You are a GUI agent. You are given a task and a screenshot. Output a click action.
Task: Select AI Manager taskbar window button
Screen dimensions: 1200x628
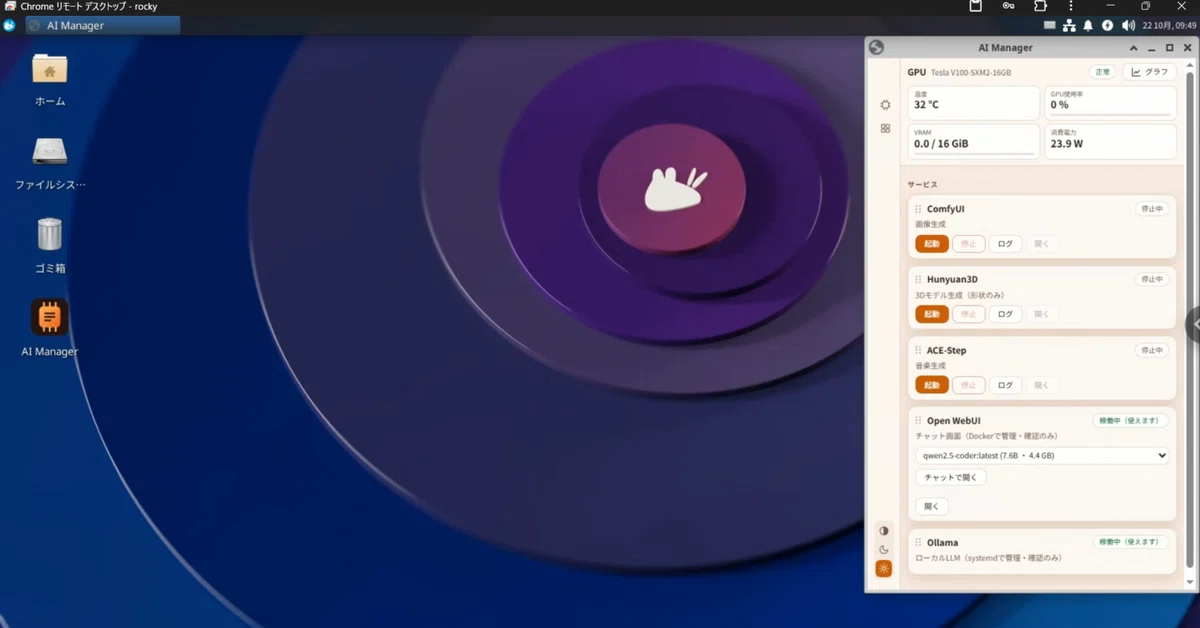coord(103,25)
